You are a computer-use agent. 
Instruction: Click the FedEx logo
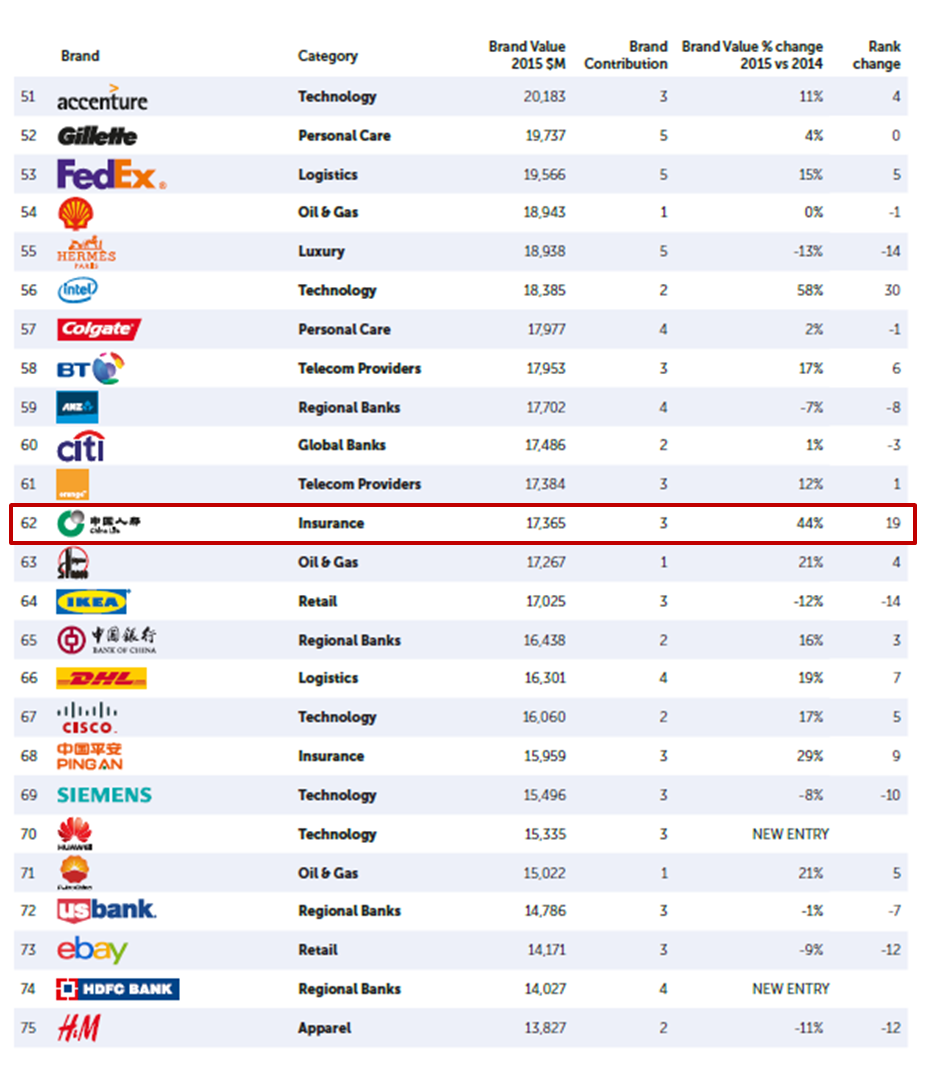pos(112,175)
